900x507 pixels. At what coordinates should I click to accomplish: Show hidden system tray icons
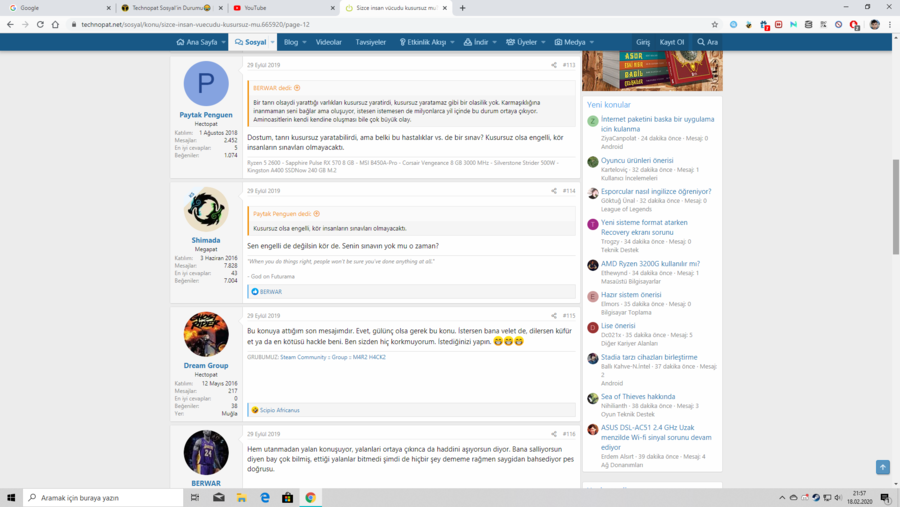point(782,498)
